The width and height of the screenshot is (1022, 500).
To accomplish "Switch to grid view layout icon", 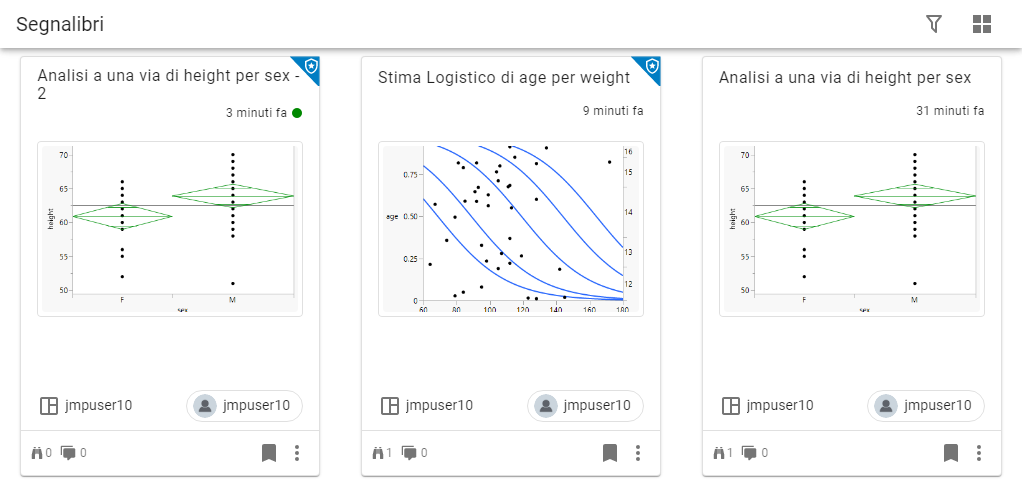I will (982, 24).
